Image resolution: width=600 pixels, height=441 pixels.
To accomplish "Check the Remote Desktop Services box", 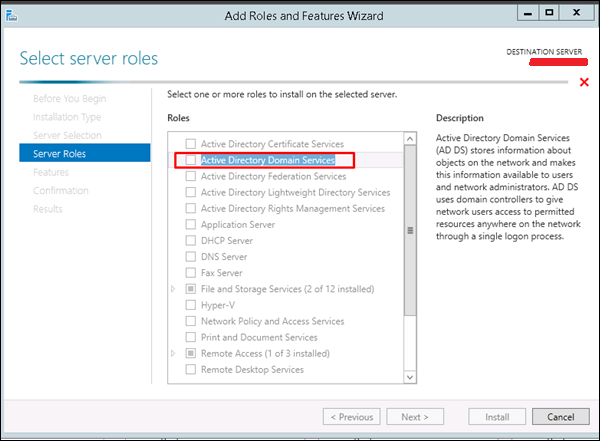I will pyautogui.click(x=191, y=369).
